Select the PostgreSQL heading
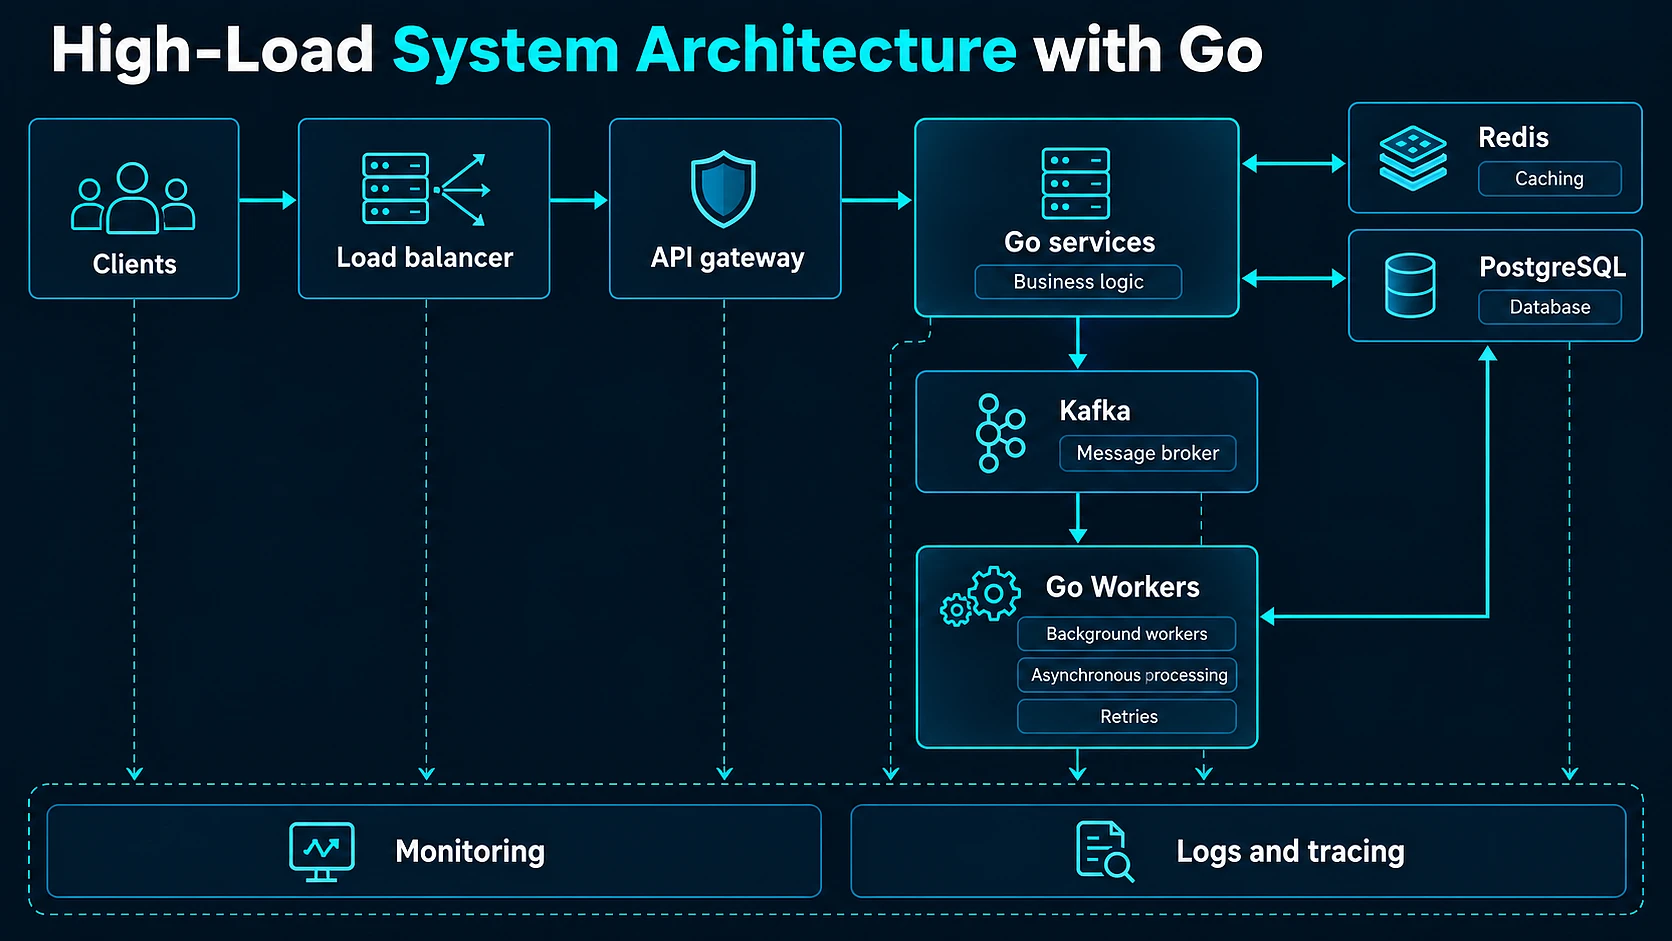The width and height of the screenshot is (1672, 941). 1552,267
